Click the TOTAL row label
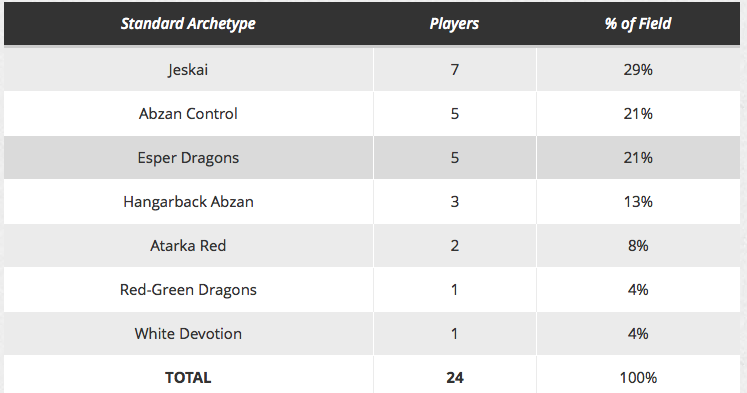 pyautogui.click(x=188, y=377)
